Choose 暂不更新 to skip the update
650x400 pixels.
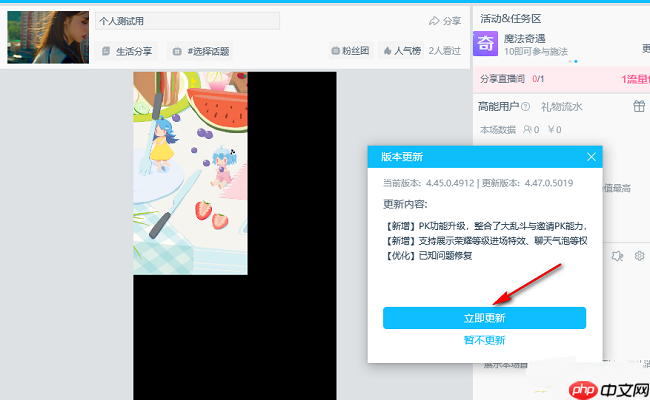(x=484, y=340)
